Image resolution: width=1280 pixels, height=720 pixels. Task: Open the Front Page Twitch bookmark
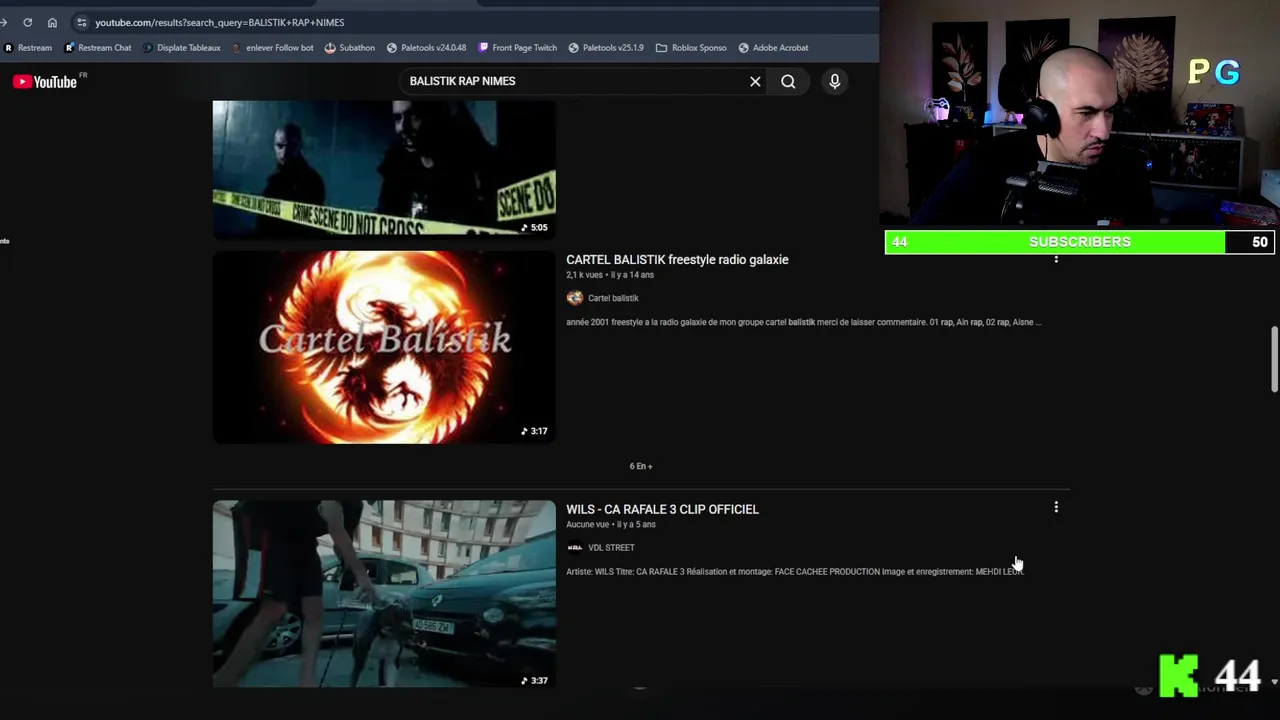518,47
